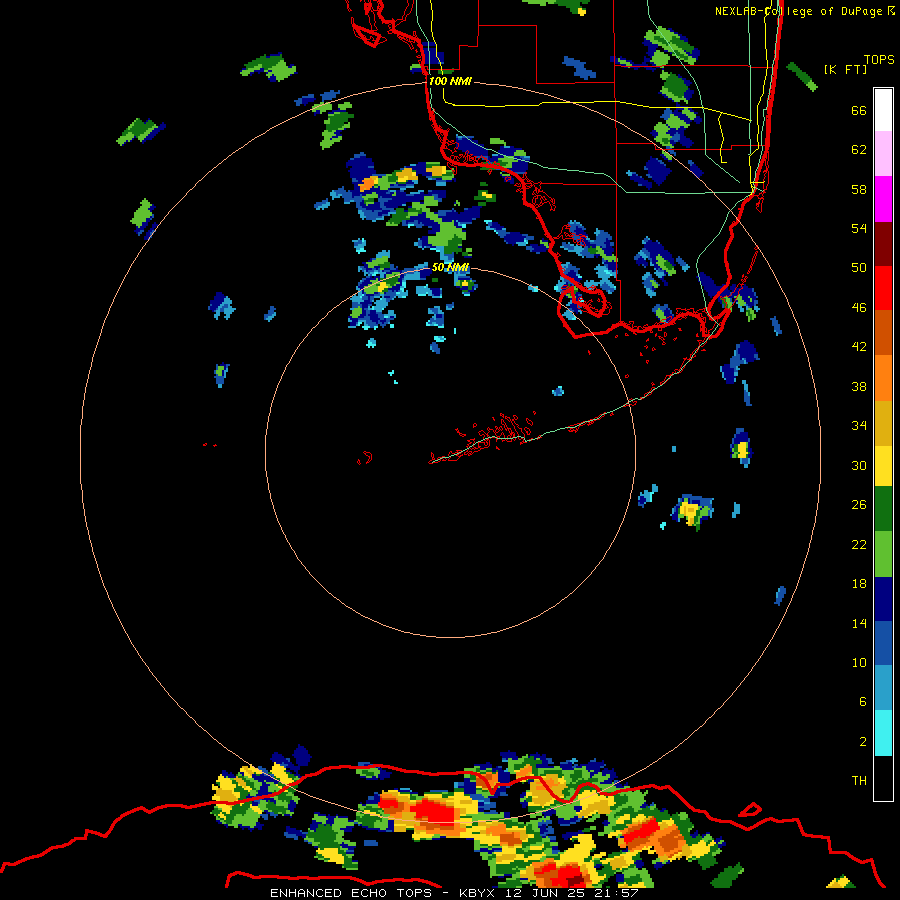This screenshot has width=900, height=900.
Task: Click the legend value '10'
Action: click(x=859, y=662)
